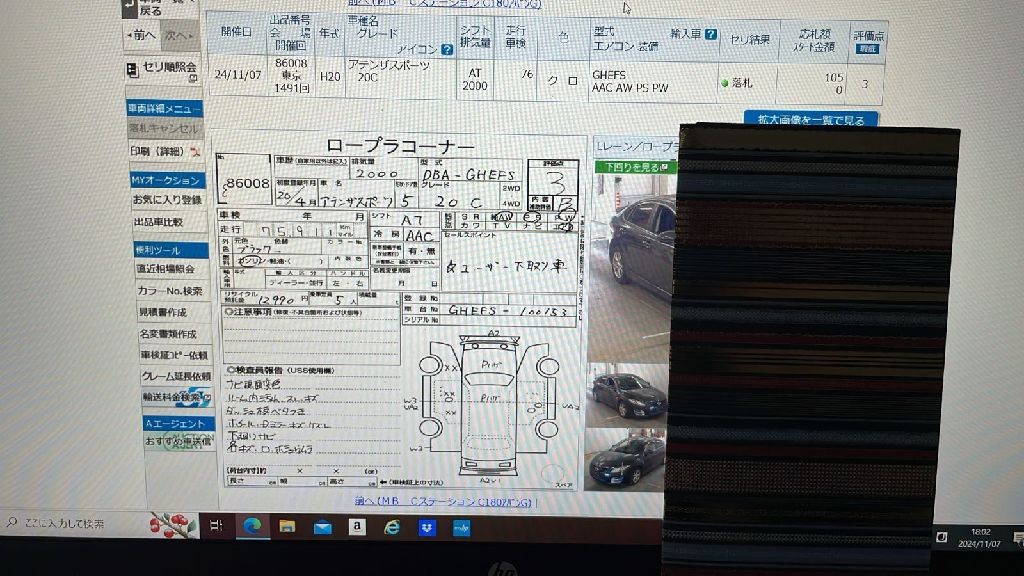
Task: Open Internet Explorer from the taskbar
Action: tap(392, 527)
